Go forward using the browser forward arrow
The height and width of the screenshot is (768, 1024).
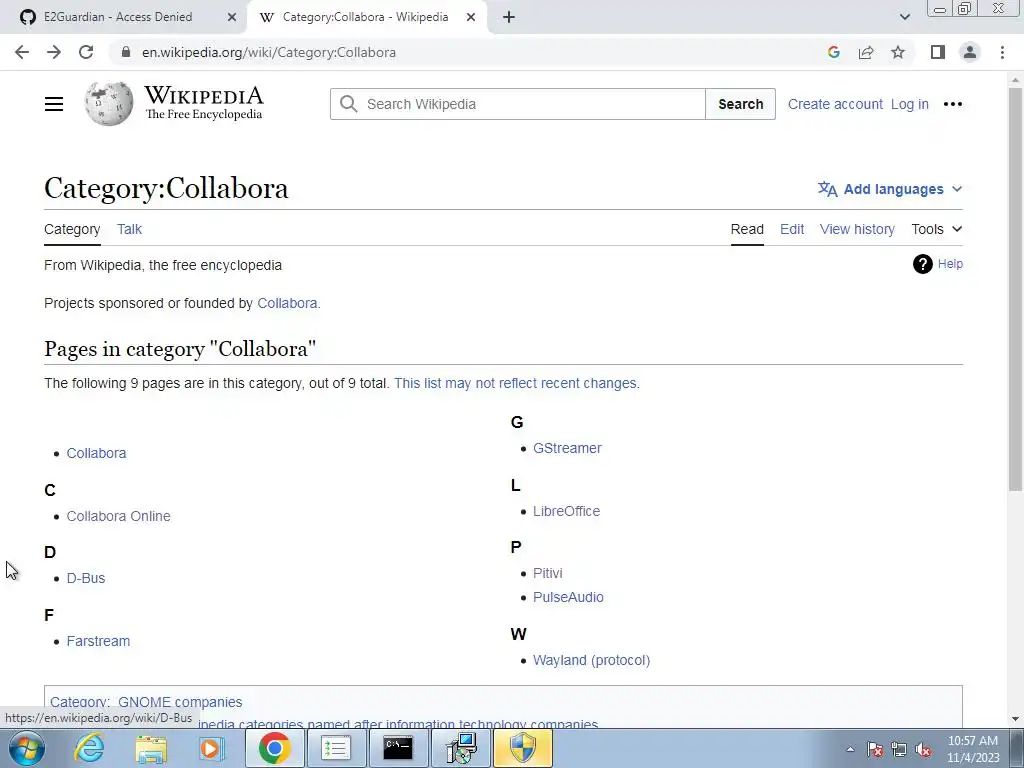click(54, 52)
